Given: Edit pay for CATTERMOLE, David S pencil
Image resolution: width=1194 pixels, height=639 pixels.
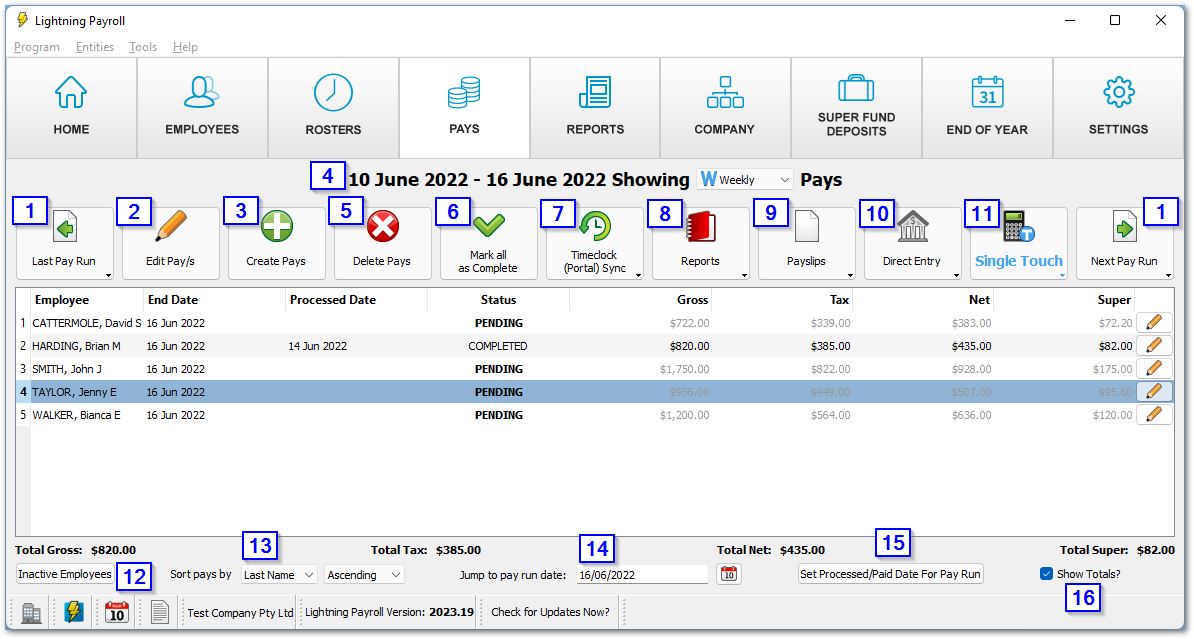Looking at the screenshot, I should [x=1154, y=323].
